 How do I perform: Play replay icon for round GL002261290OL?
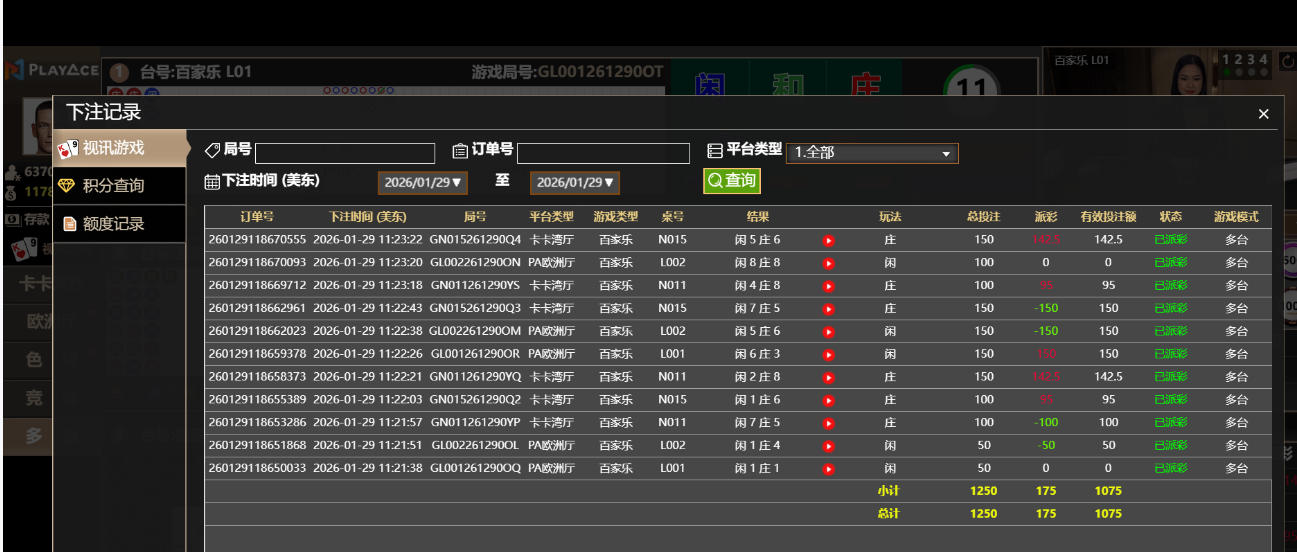828,446
